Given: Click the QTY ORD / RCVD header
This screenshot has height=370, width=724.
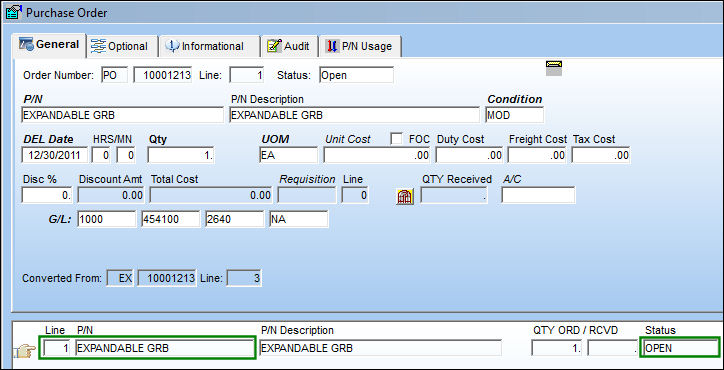Looking at the screenshot, I should [575, 330].
